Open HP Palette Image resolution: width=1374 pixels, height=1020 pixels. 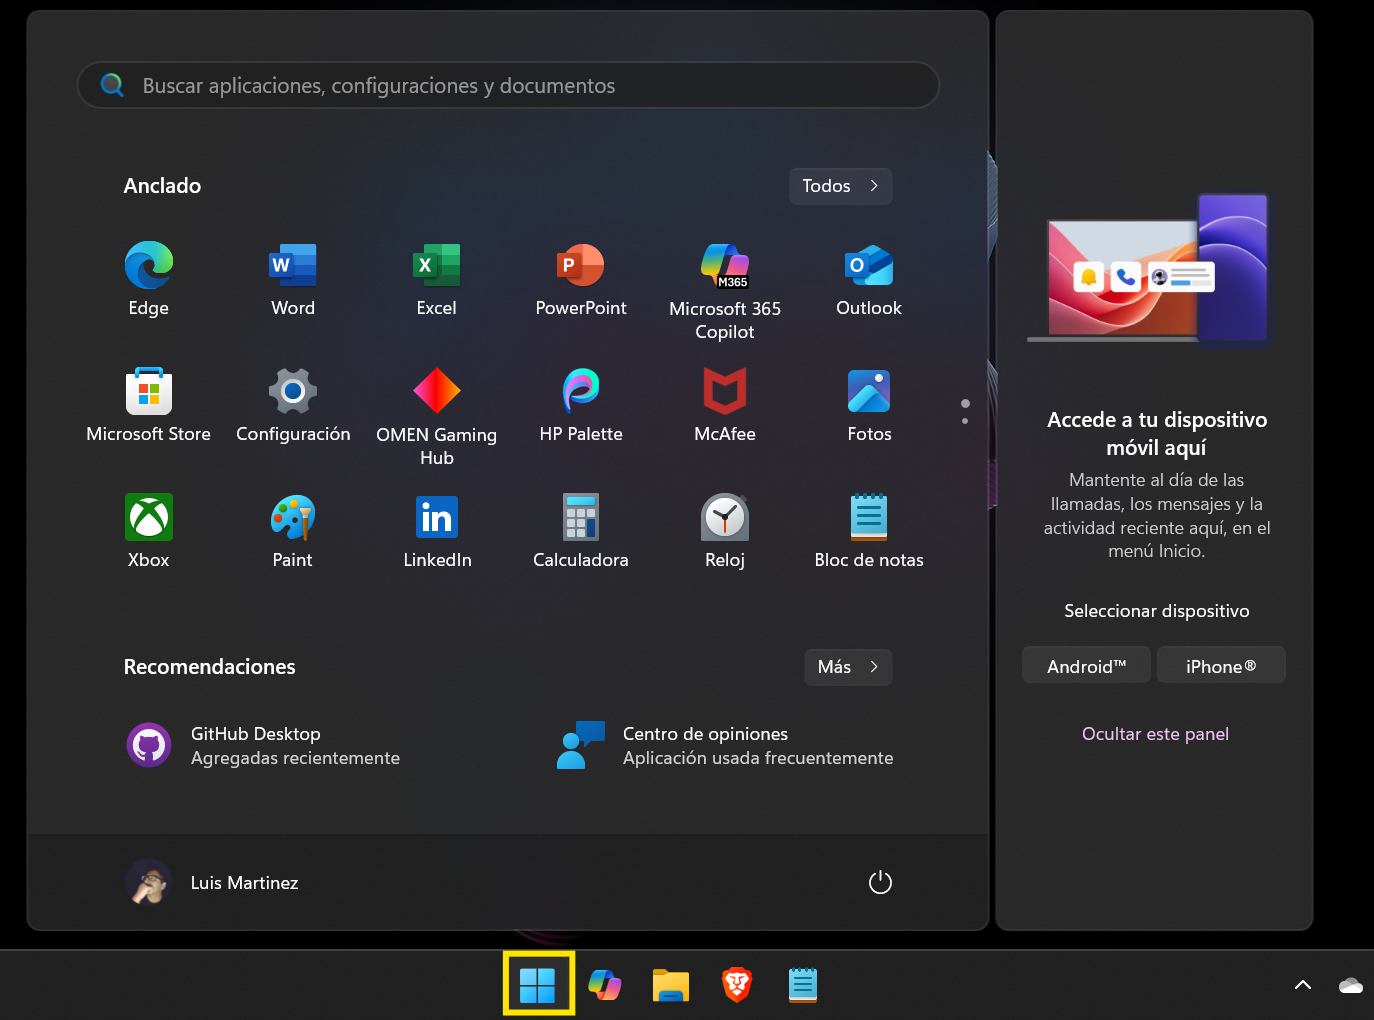coord(581,403)
